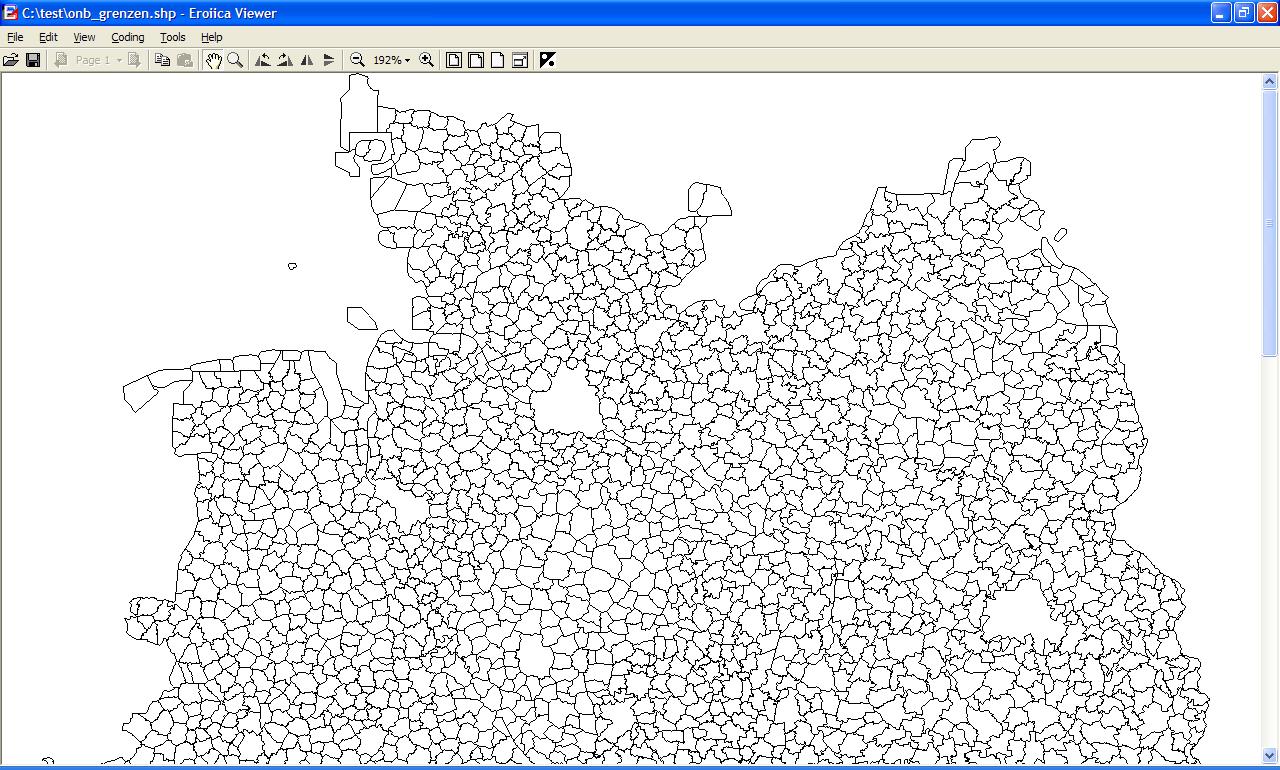Open the Coding menu

tap(127, 37)
